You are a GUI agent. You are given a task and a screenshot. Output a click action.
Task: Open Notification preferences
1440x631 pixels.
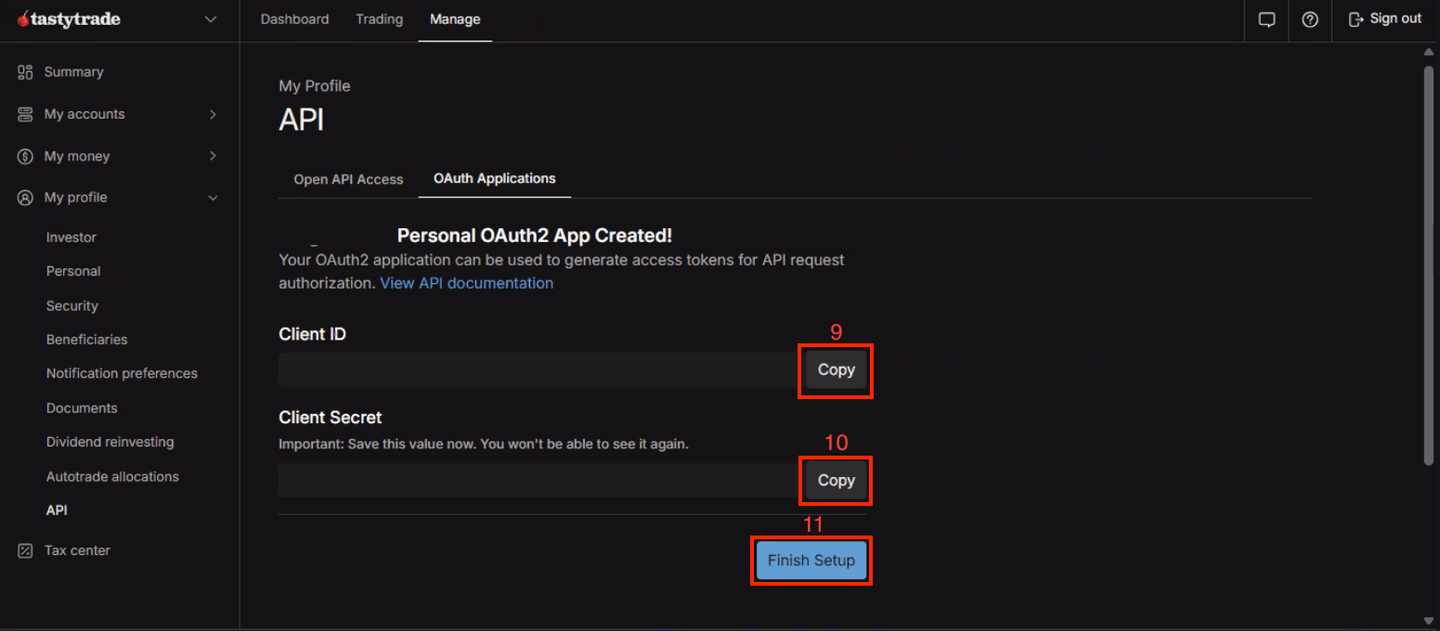[122, 373]
